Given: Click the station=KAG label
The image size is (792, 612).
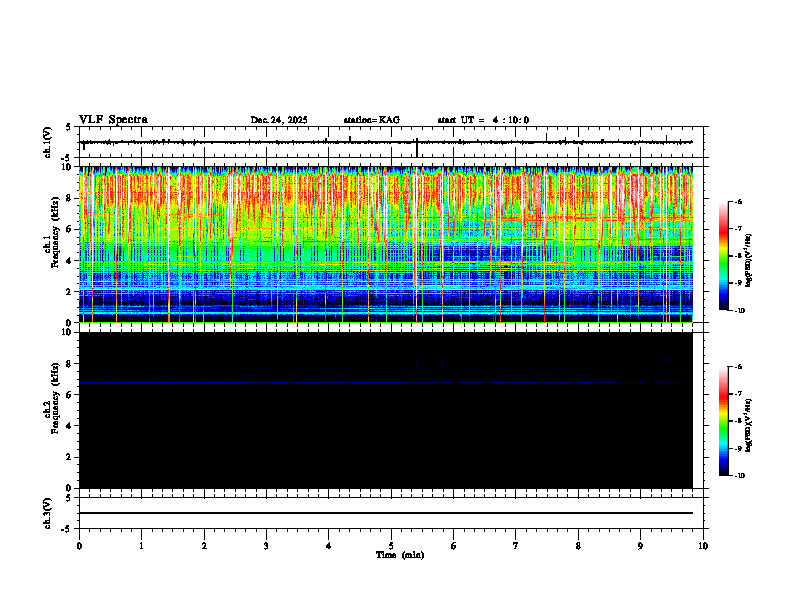Looking at the screenshot, I should [x=371, y=120].
